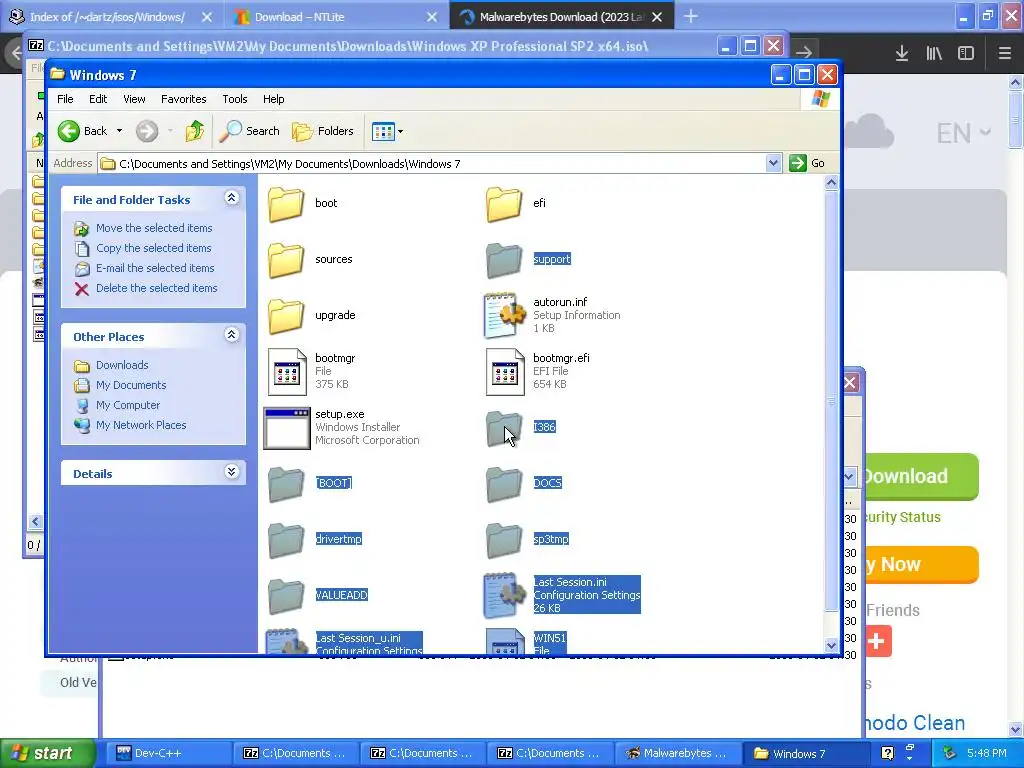The image size is (1024, 768).
Task: Select the I386 folder icon
Action: point(504,428)
